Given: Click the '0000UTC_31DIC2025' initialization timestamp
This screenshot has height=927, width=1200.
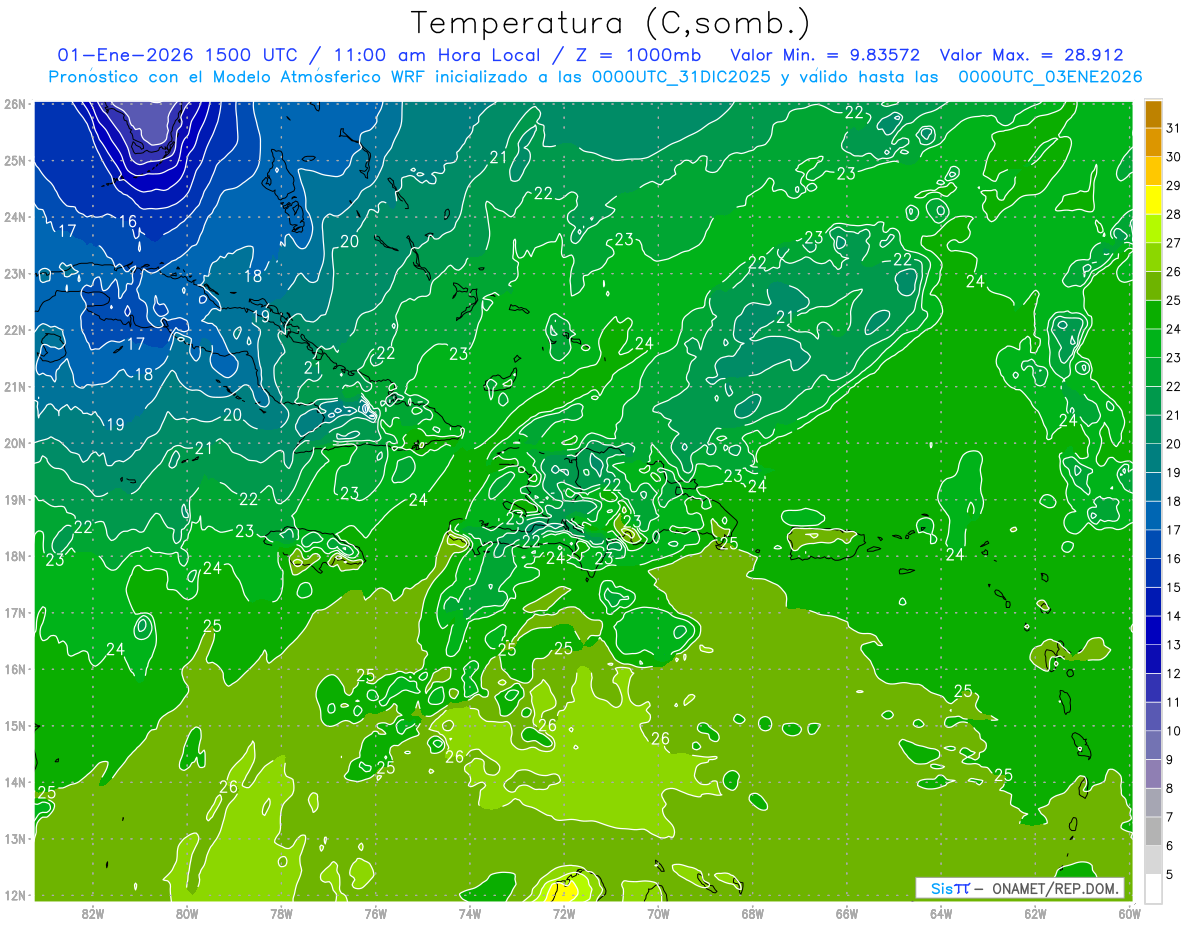Looking at the screenshot, I should tap(681, 76).
